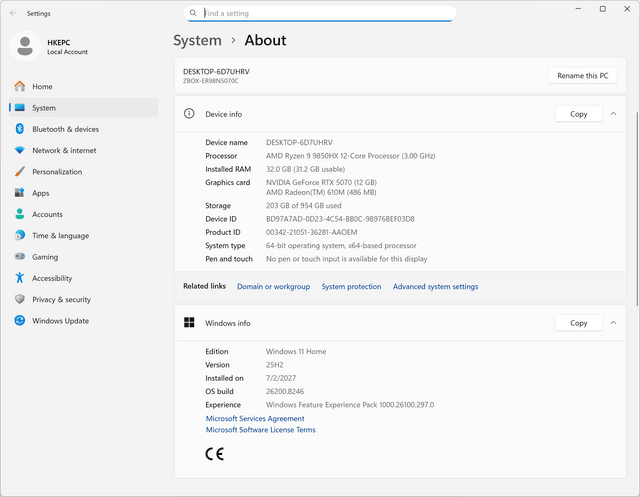Close the Settings window

click(627, 9)
